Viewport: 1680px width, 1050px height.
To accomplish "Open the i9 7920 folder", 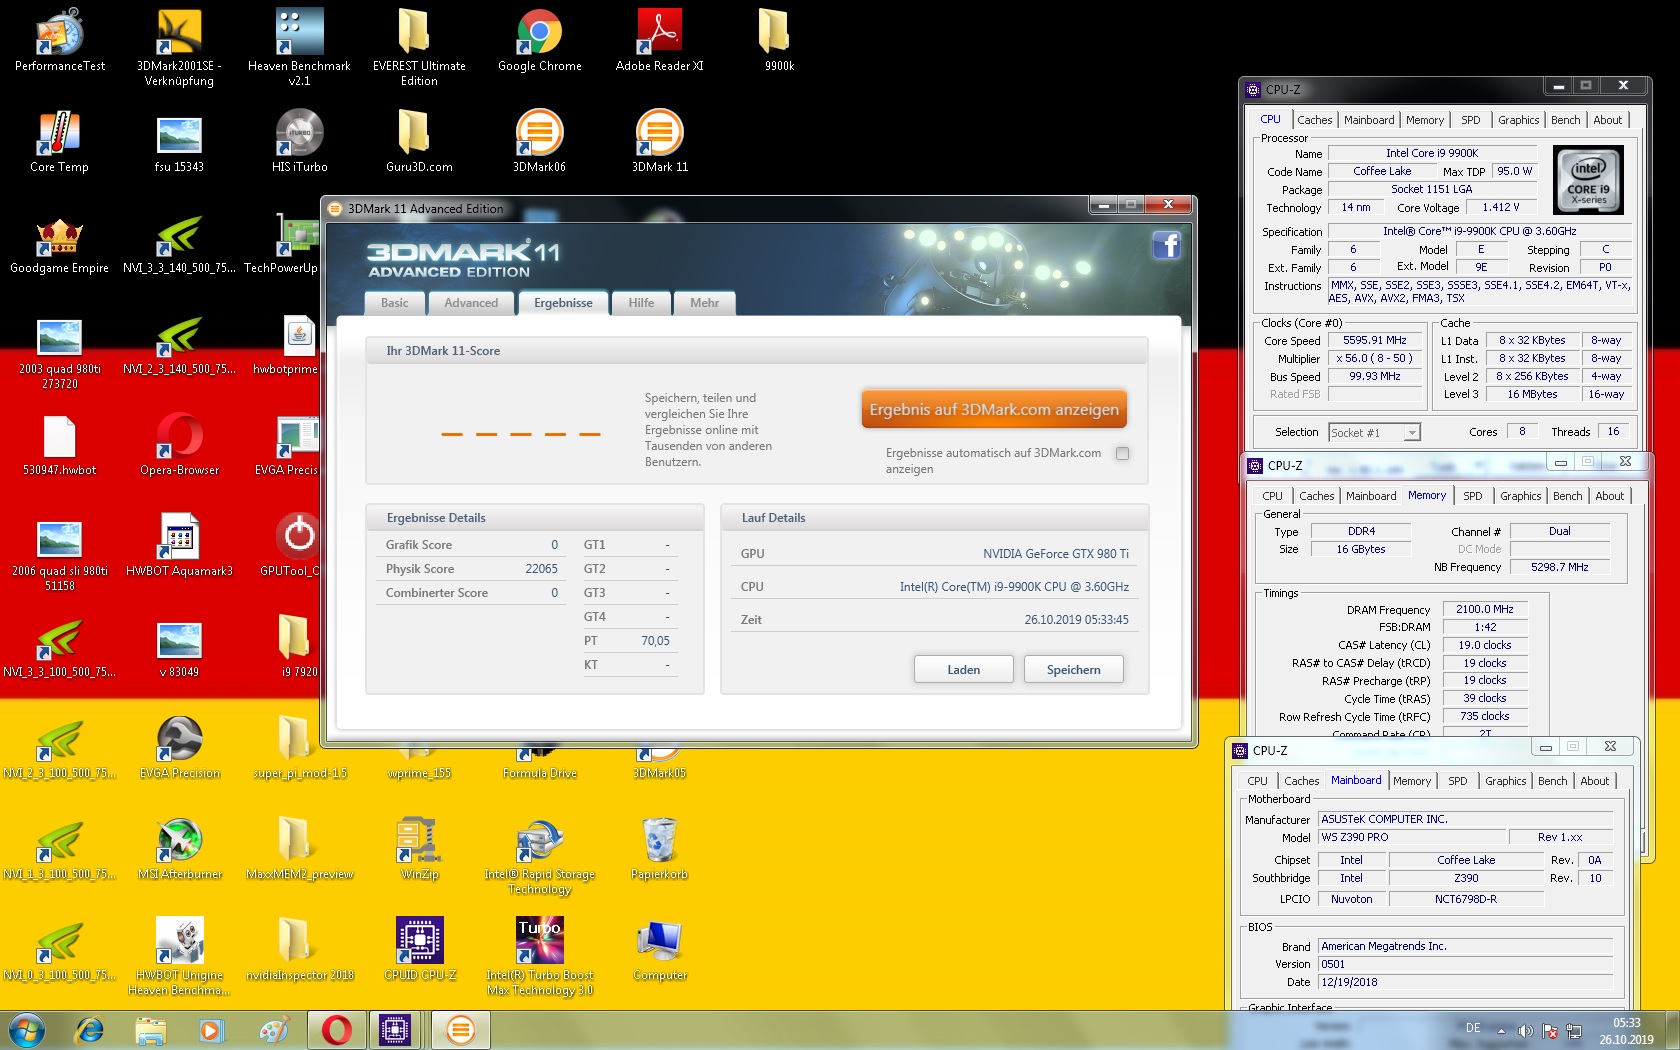I will pos(299,647).
